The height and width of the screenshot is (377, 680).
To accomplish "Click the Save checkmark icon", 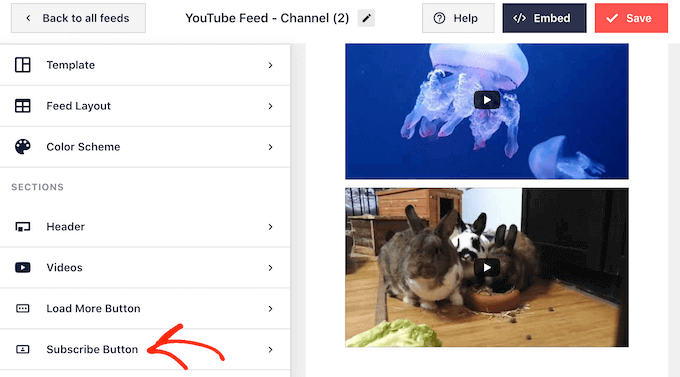I will [612, 18].
